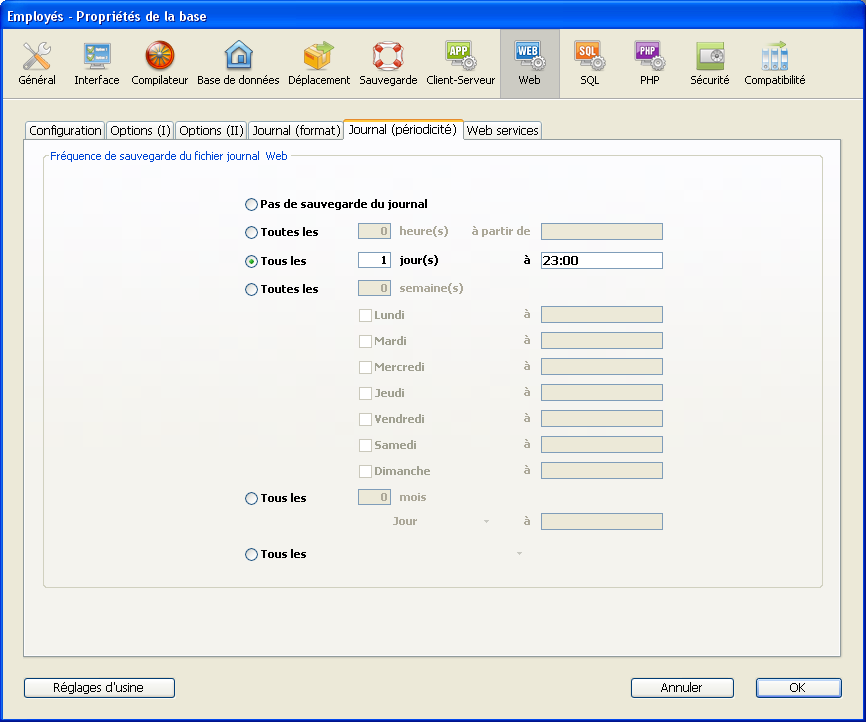Tick the Lundi checkbox

(x=365, y=316)
